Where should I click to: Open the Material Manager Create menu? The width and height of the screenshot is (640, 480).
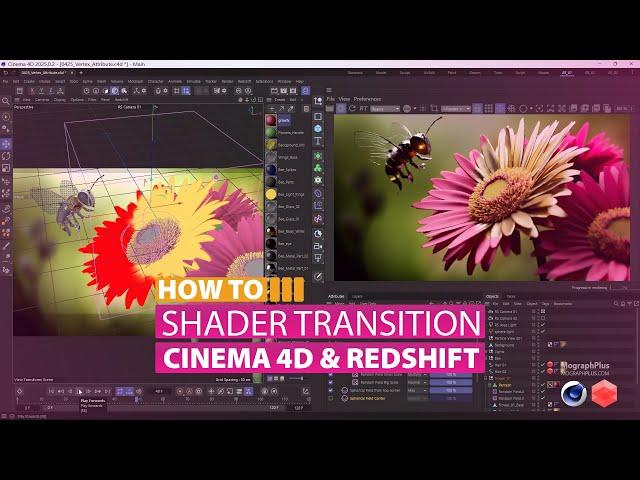coord(280,100)
